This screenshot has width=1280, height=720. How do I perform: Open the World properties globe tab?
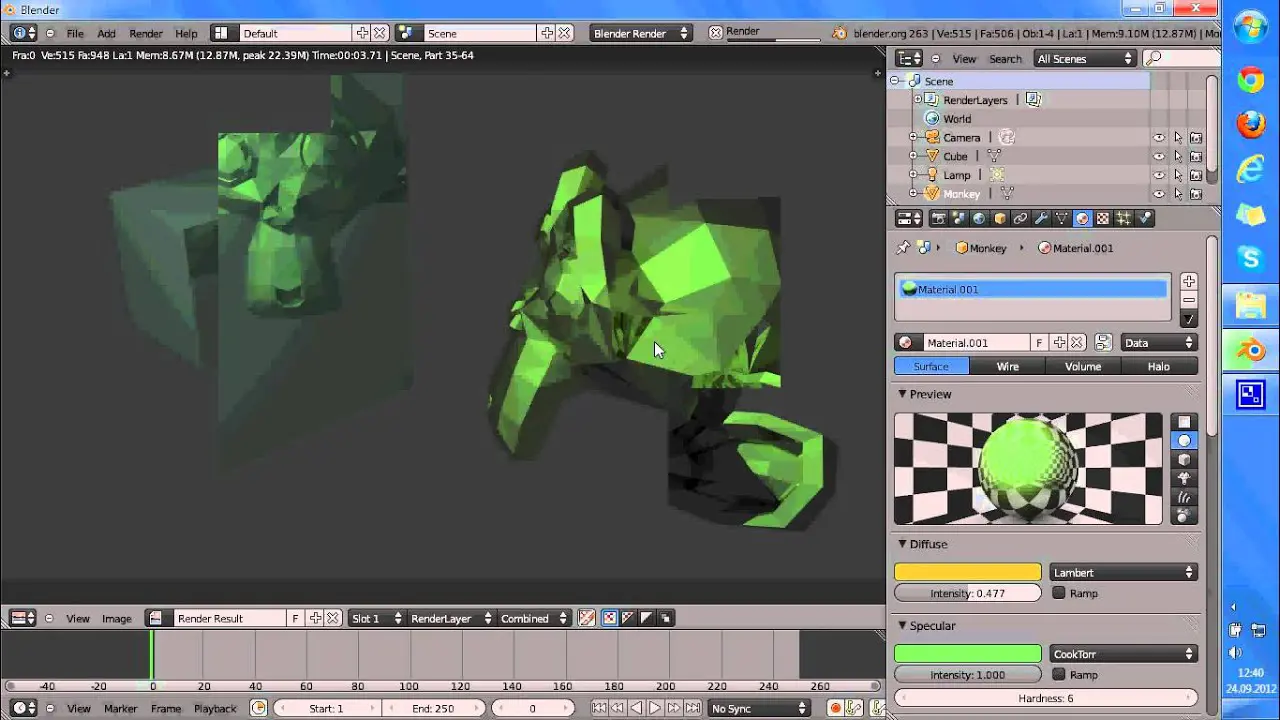coord(979,218)
